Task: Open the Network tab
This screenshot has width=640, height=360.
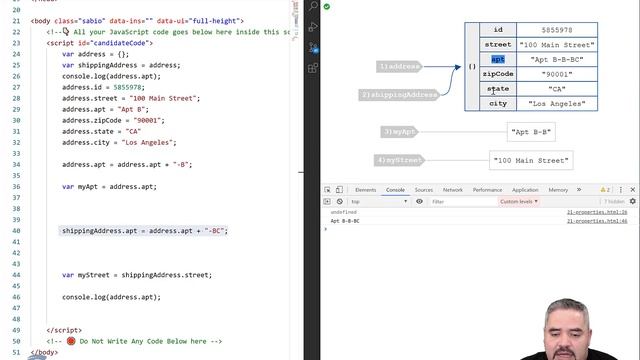Action: (453, 190)
